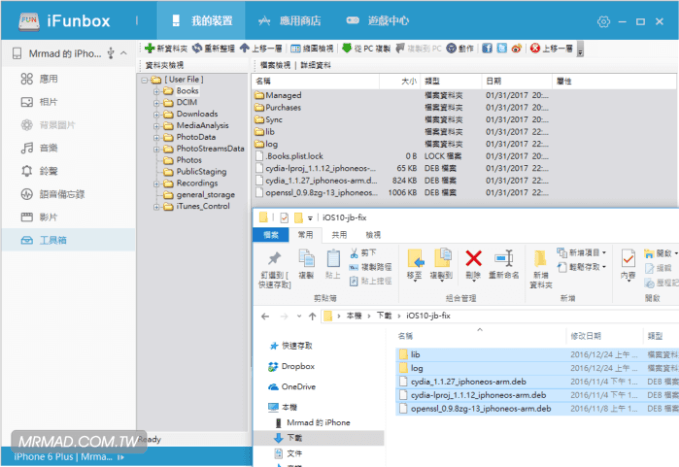Click Explorer back arrow button
Screen dimensions: 679x467
pos(265,316)
